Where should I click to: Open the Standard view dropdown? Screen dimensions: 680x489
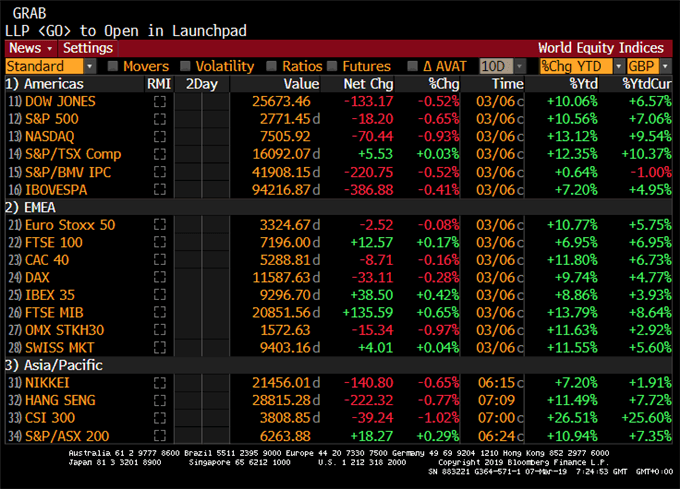pos(50,66)
